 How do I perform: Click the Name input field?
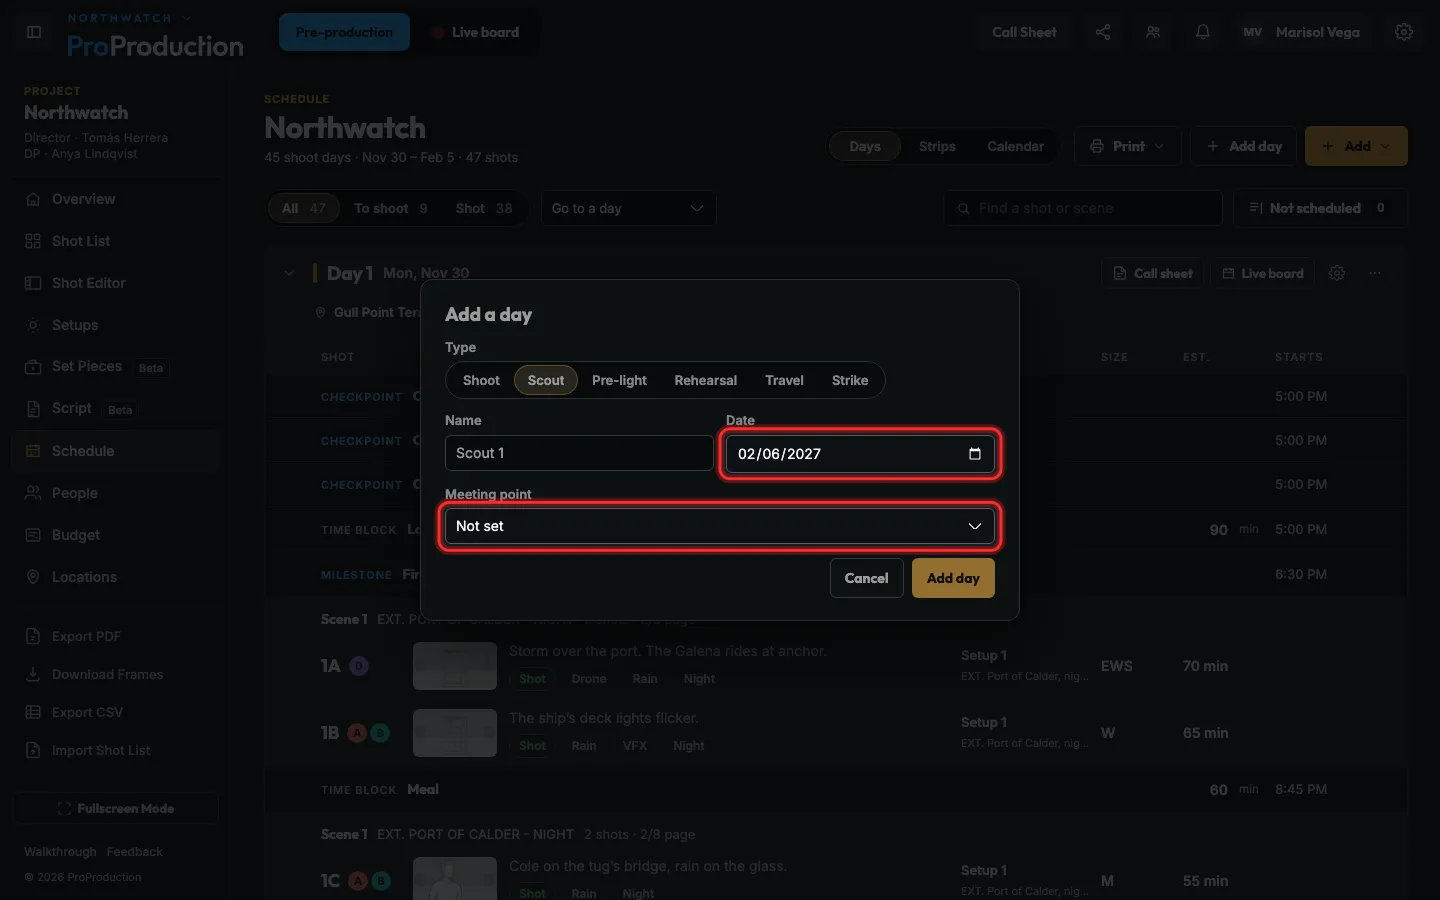[579, 453]
